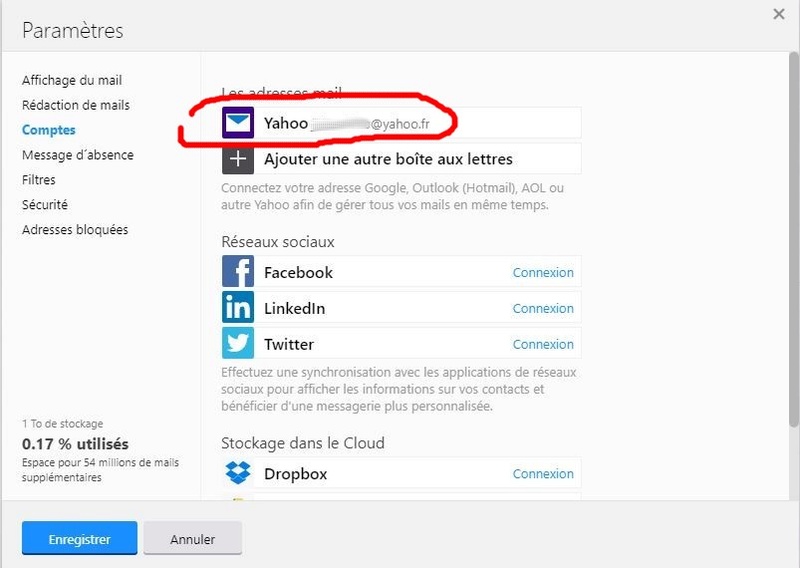Select the Comptes section
800x568 pixels.
(48, 130)
